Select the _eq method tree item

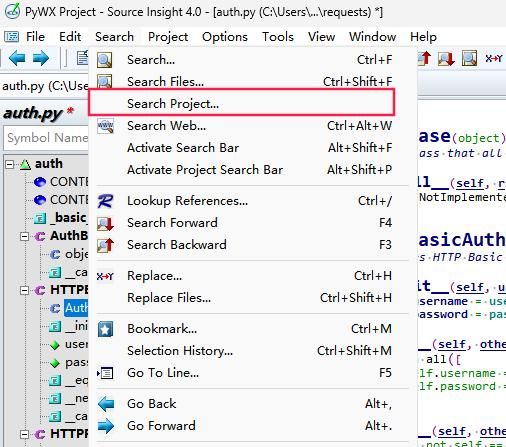(x=77, y=380)
